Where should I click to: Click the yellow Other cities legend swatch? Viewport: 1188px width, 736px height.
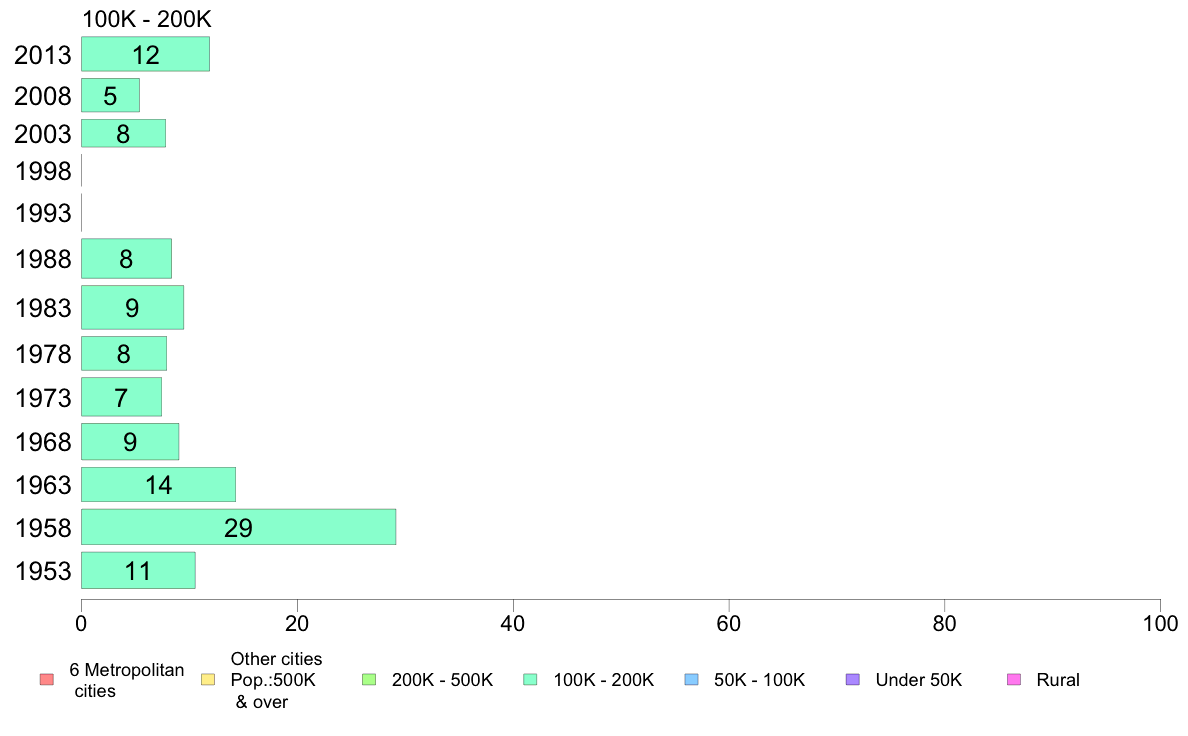(208, 680)
